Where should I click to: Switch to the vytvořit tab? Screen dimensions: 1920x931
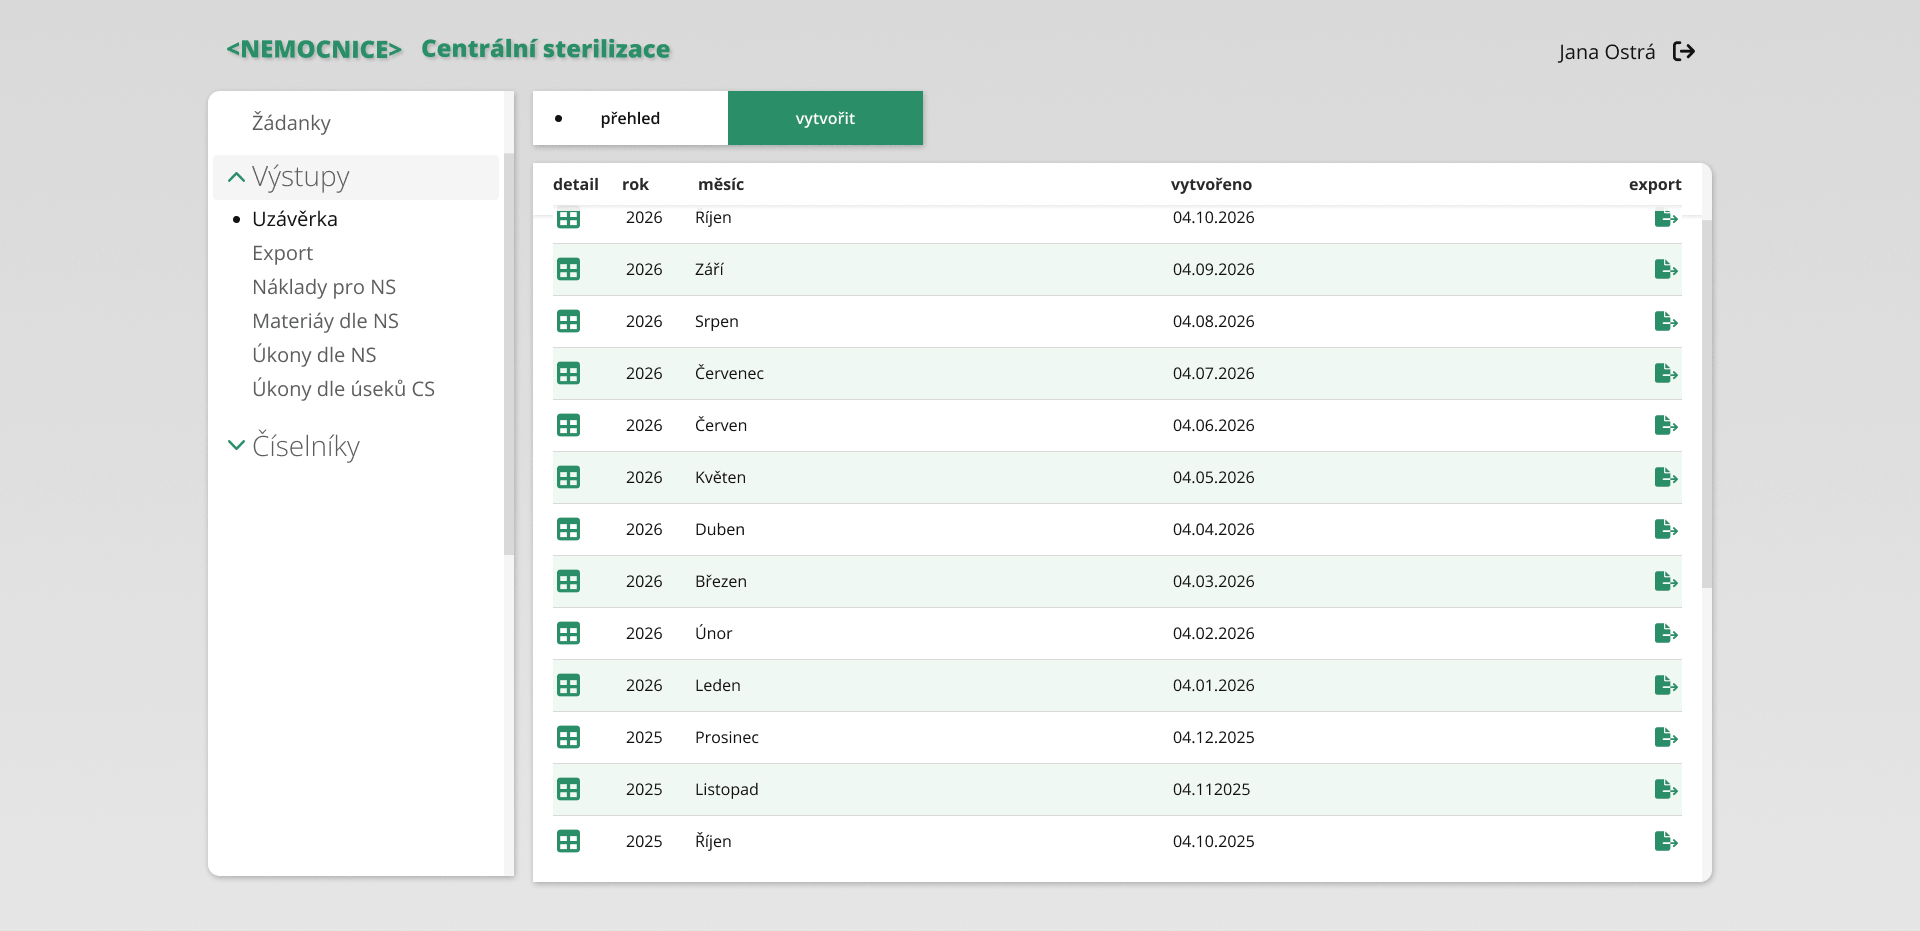coord(825,118)
